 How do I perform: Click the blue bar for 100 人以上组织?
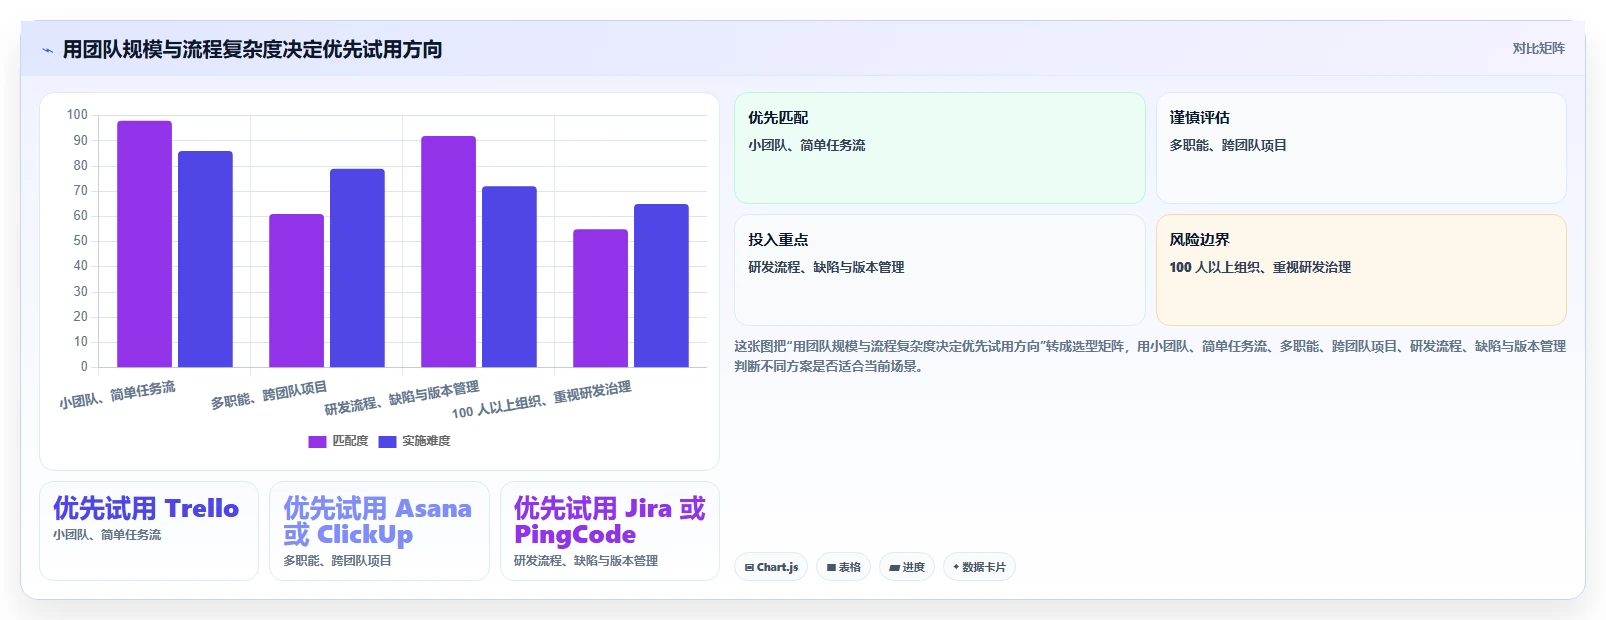tap(661, 285)
